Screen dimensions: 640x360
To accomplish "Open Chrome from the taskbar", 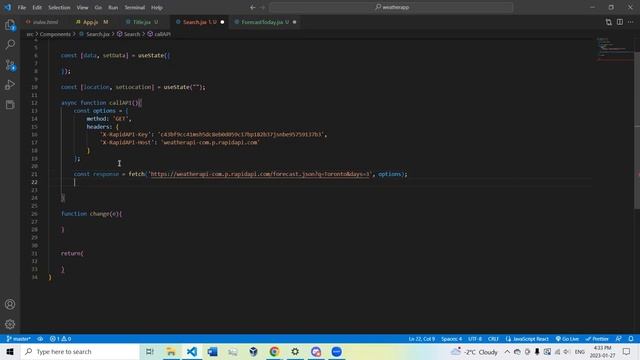I will coord(274,351).
